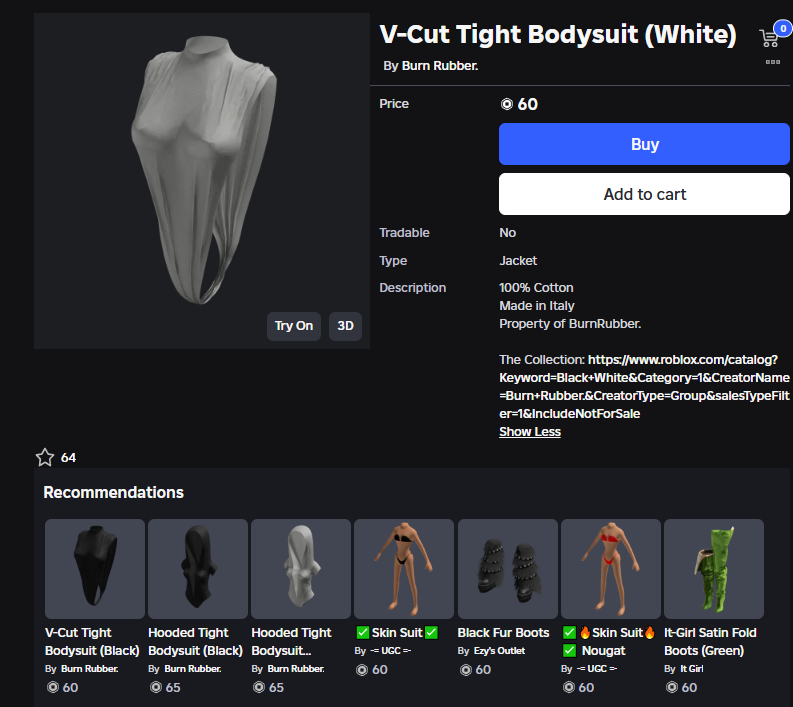Screen dimensions: 793x707
Task: Open Ezy's Outlet creator link
Action: coord(499,651)
